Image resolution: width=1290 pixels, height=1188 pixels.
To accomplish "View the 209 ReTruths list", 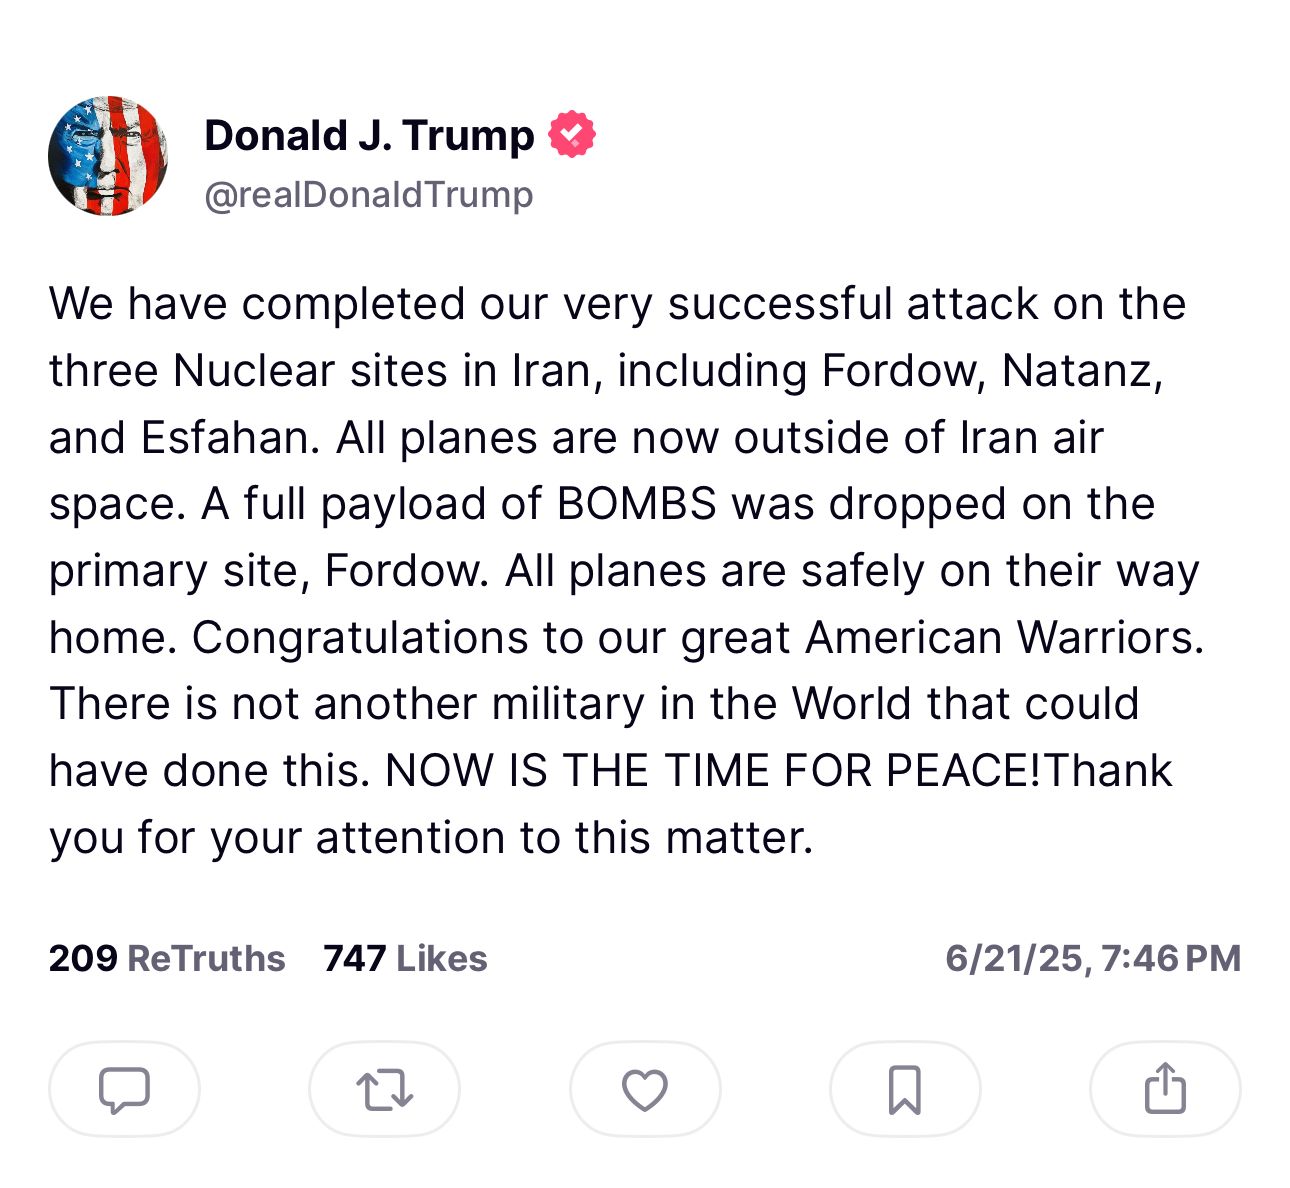I will point(167,958).
